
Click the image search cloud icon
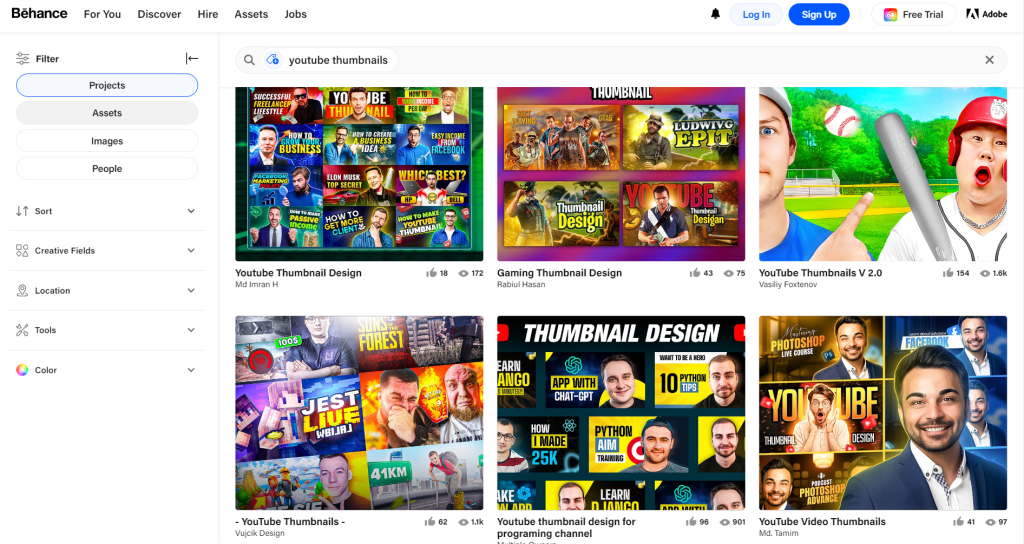(272, 59)
